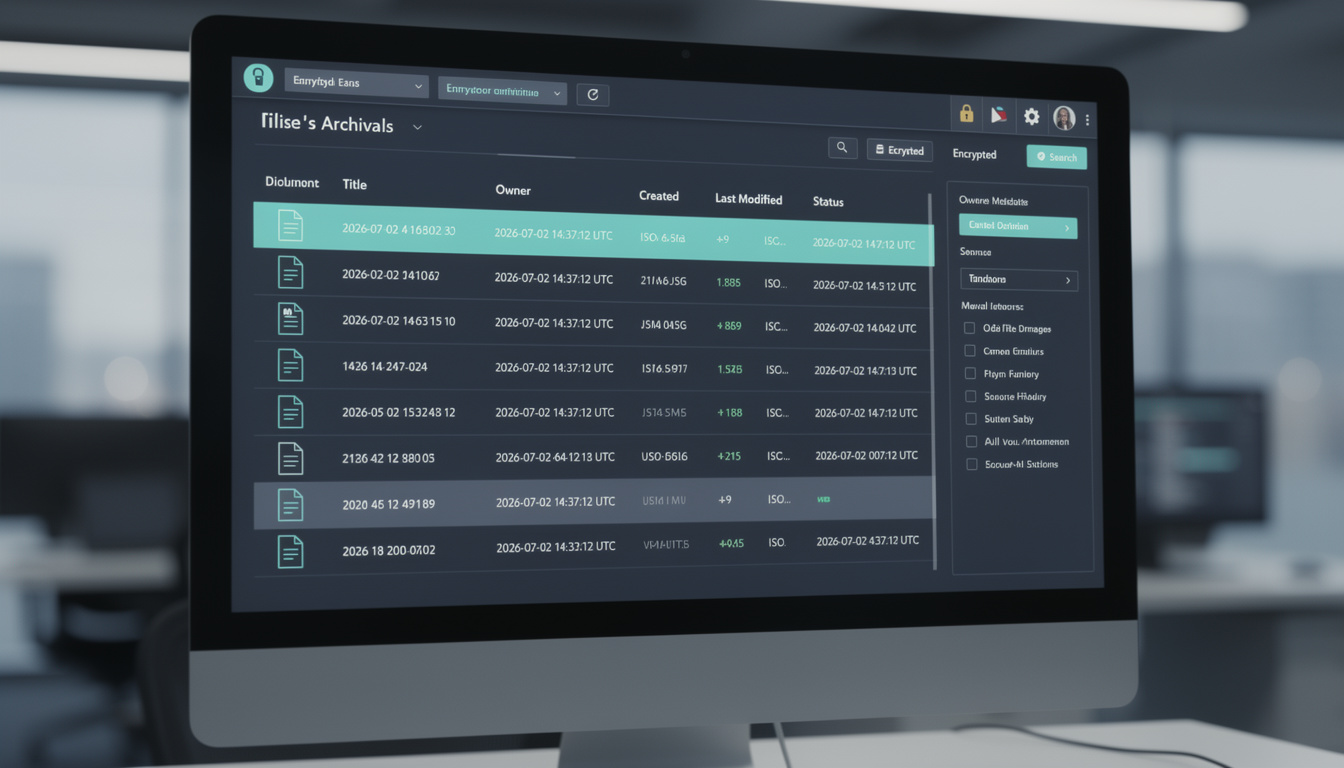Image resolution: width=1344 pixels, height=768 pixels.
Task: Click the table's vertical scrollbar
Action: 934,382
